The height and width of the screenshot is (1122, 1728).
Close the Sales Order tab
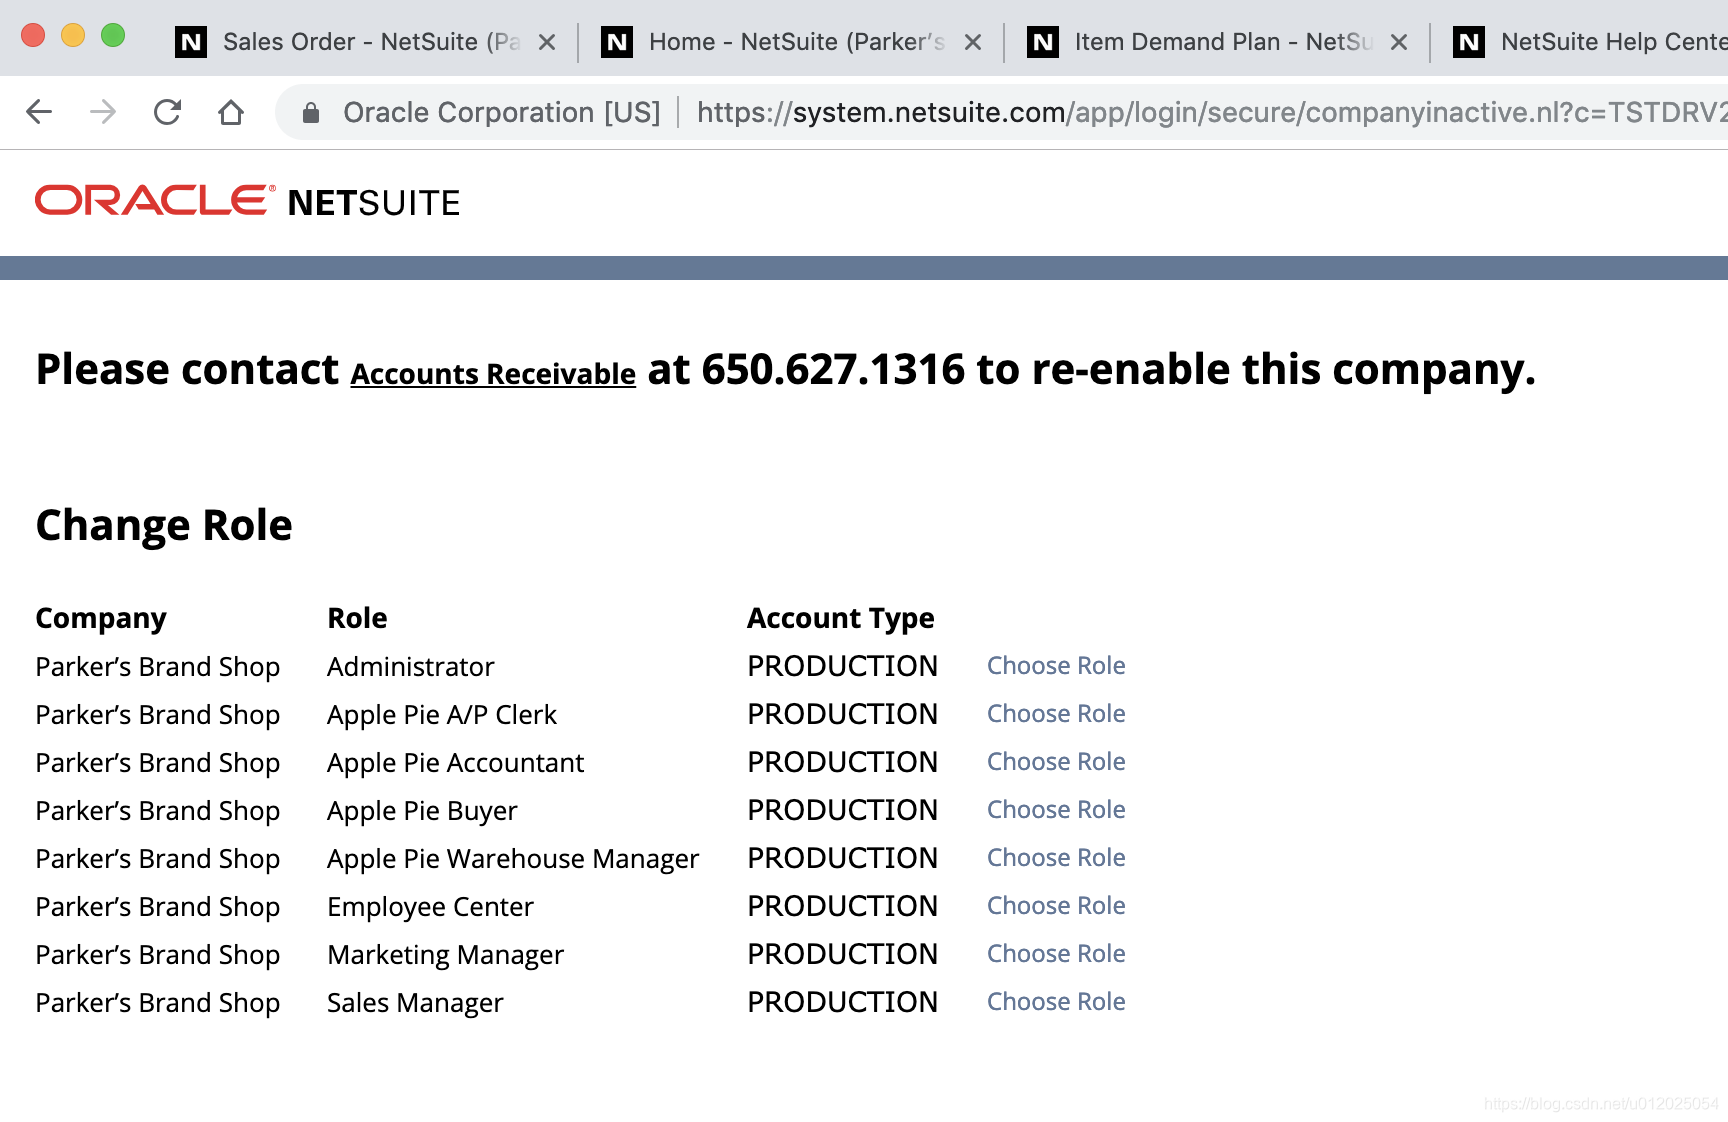pos(547,42)
